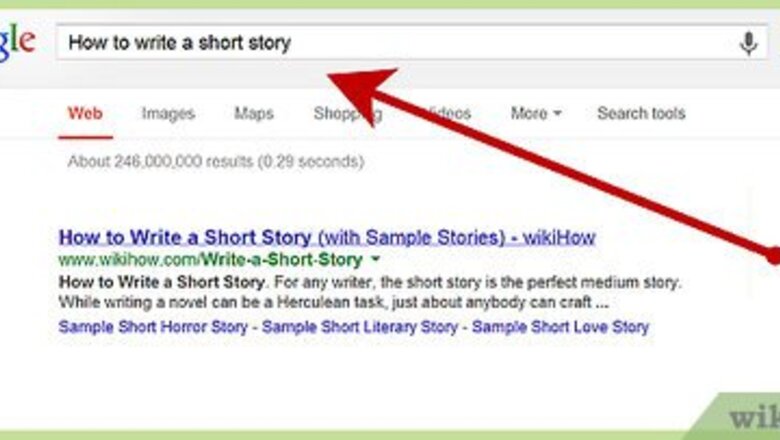Click the microphone voice search icon
This screenshot has height=440, width=780.
[747, 43]
